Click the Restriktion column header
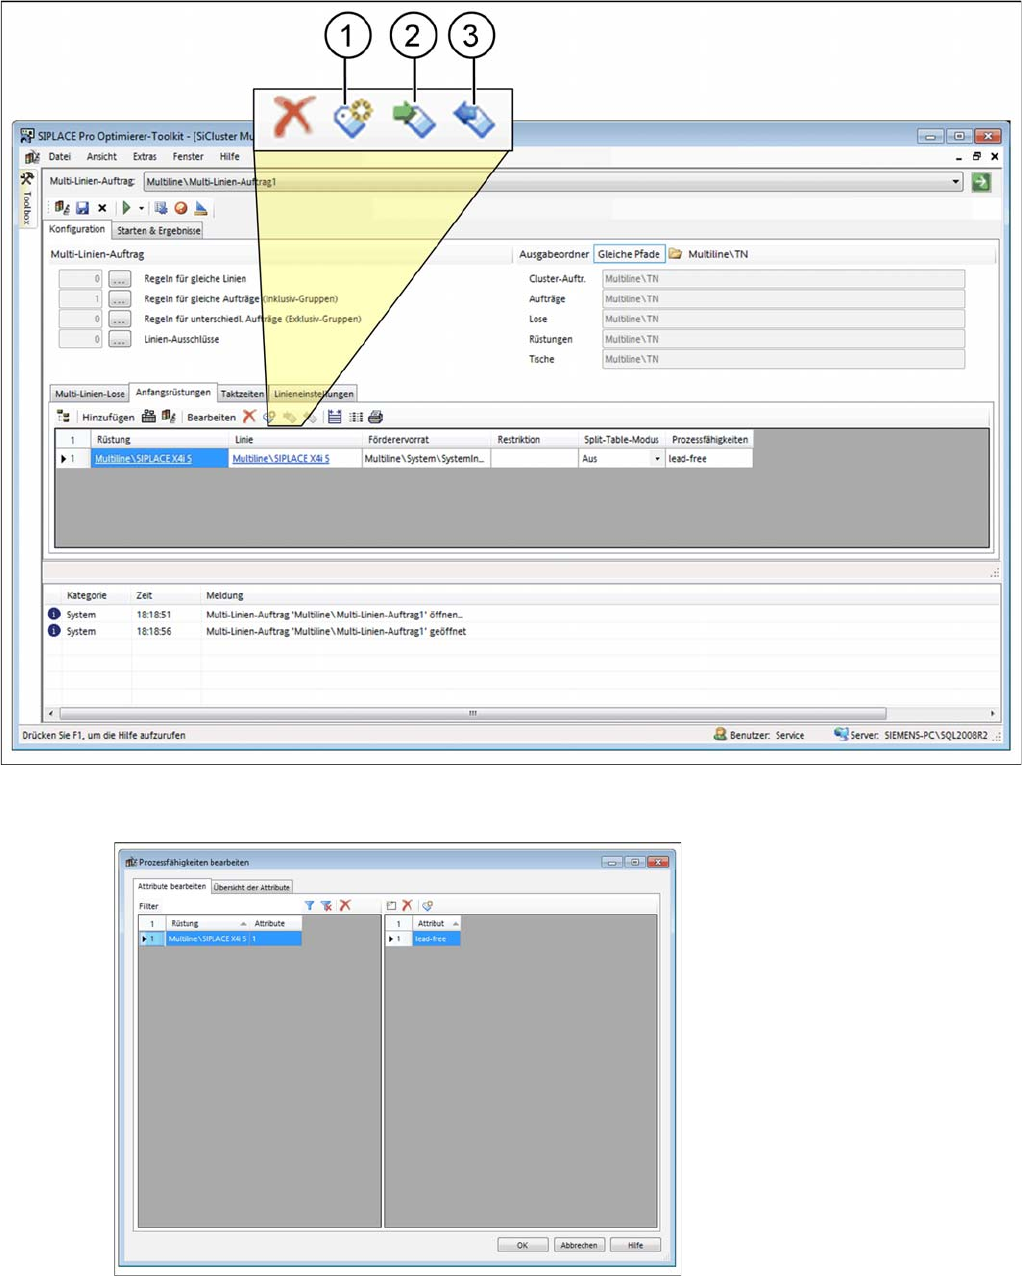This screenshot has width=1022, height=1276. [x=534, y=440]
